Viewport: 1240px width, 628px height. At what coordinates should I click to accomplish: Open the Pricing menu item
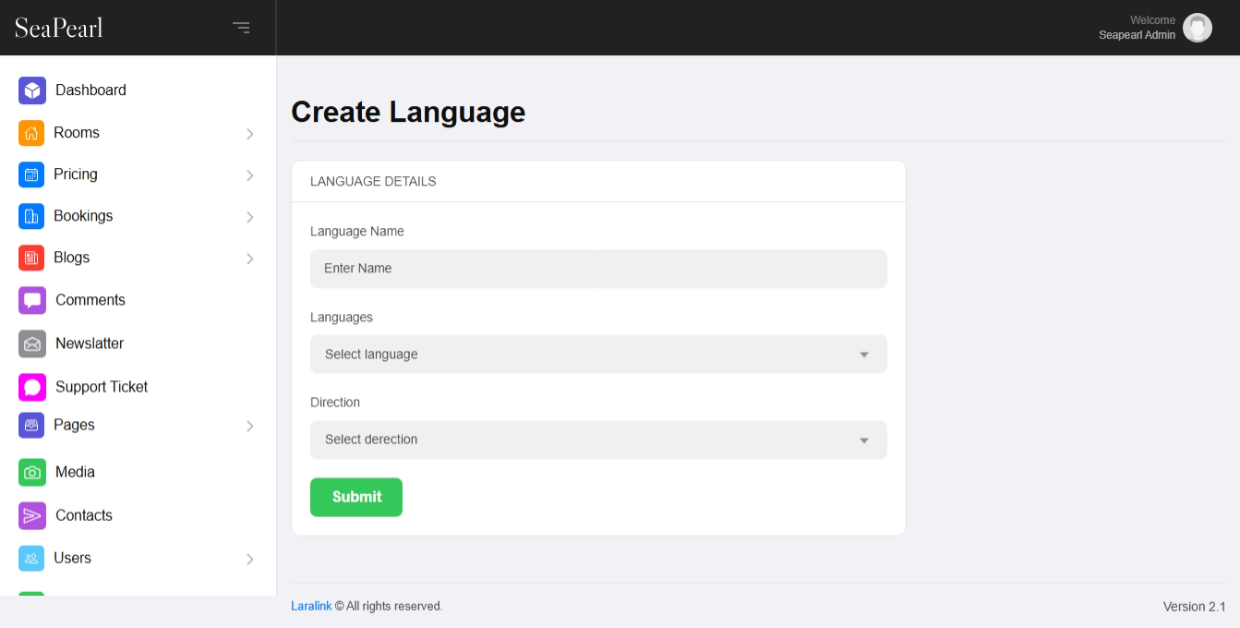(x=76, y=174)
